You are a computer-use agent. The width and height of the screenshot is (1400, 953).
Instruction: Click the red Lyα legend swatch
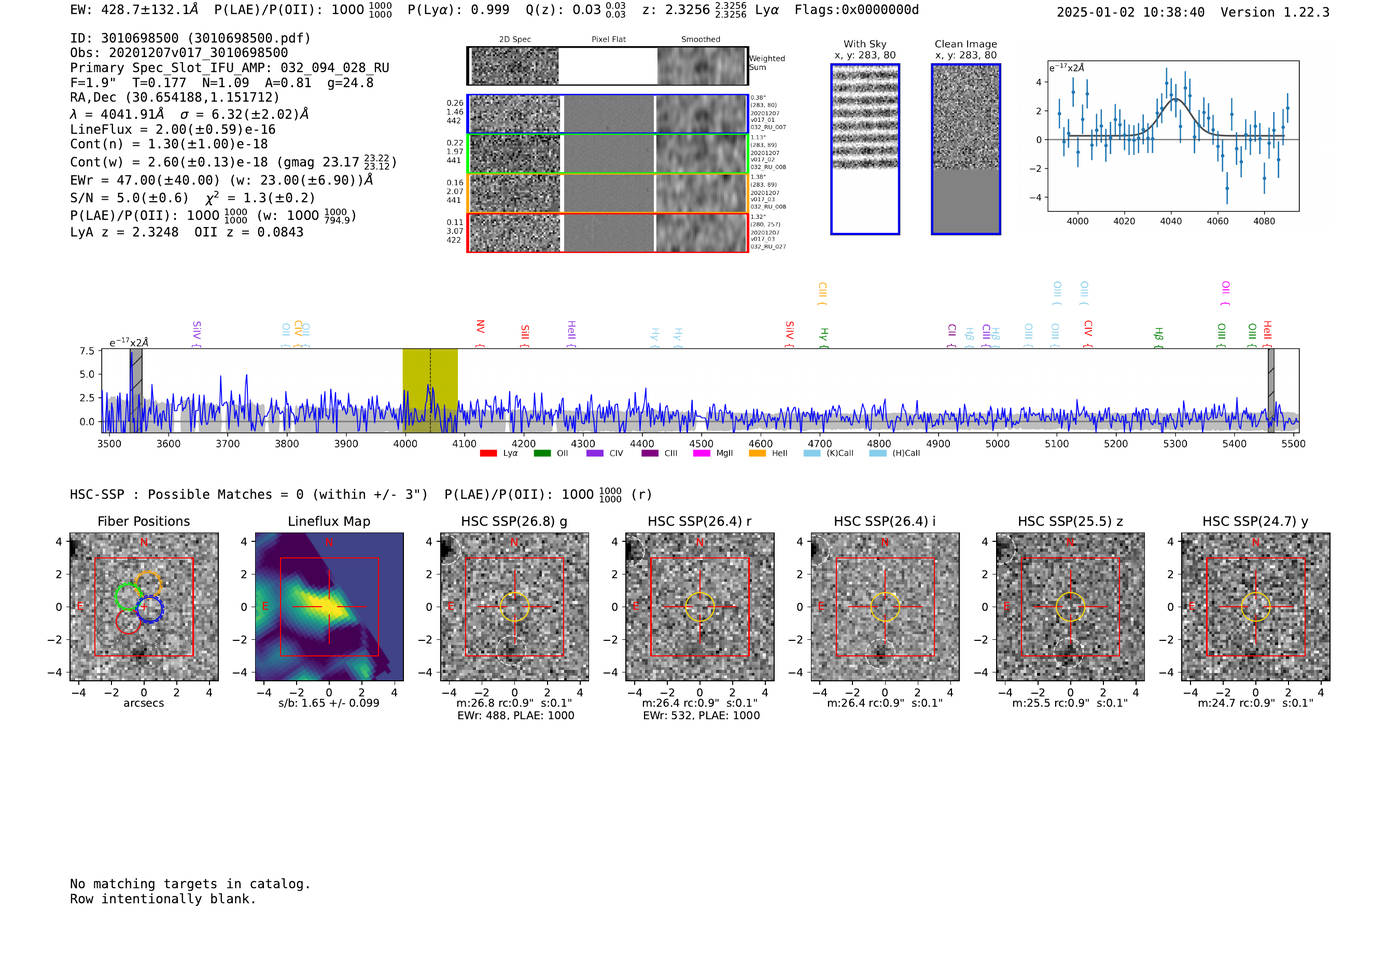click(x=488, y=453)
